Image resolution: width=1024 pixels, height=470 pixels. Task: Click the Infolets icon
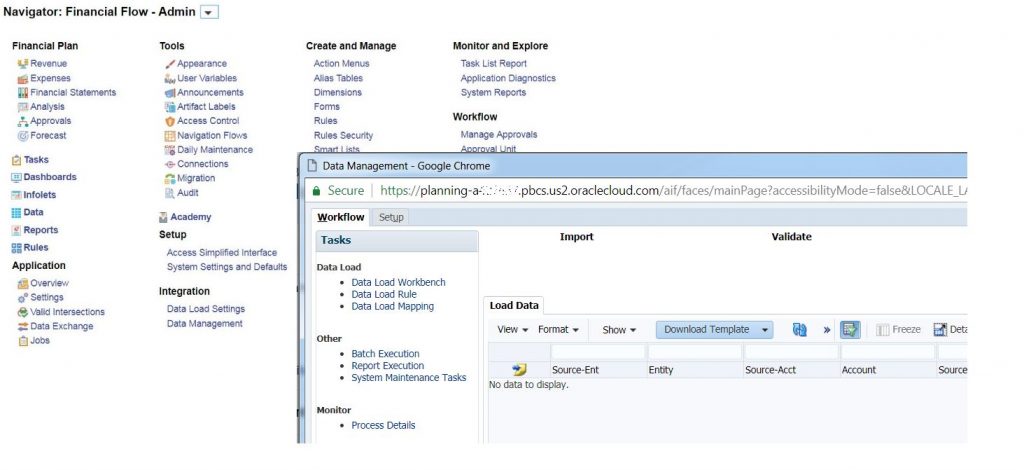(x=16, y=195)
